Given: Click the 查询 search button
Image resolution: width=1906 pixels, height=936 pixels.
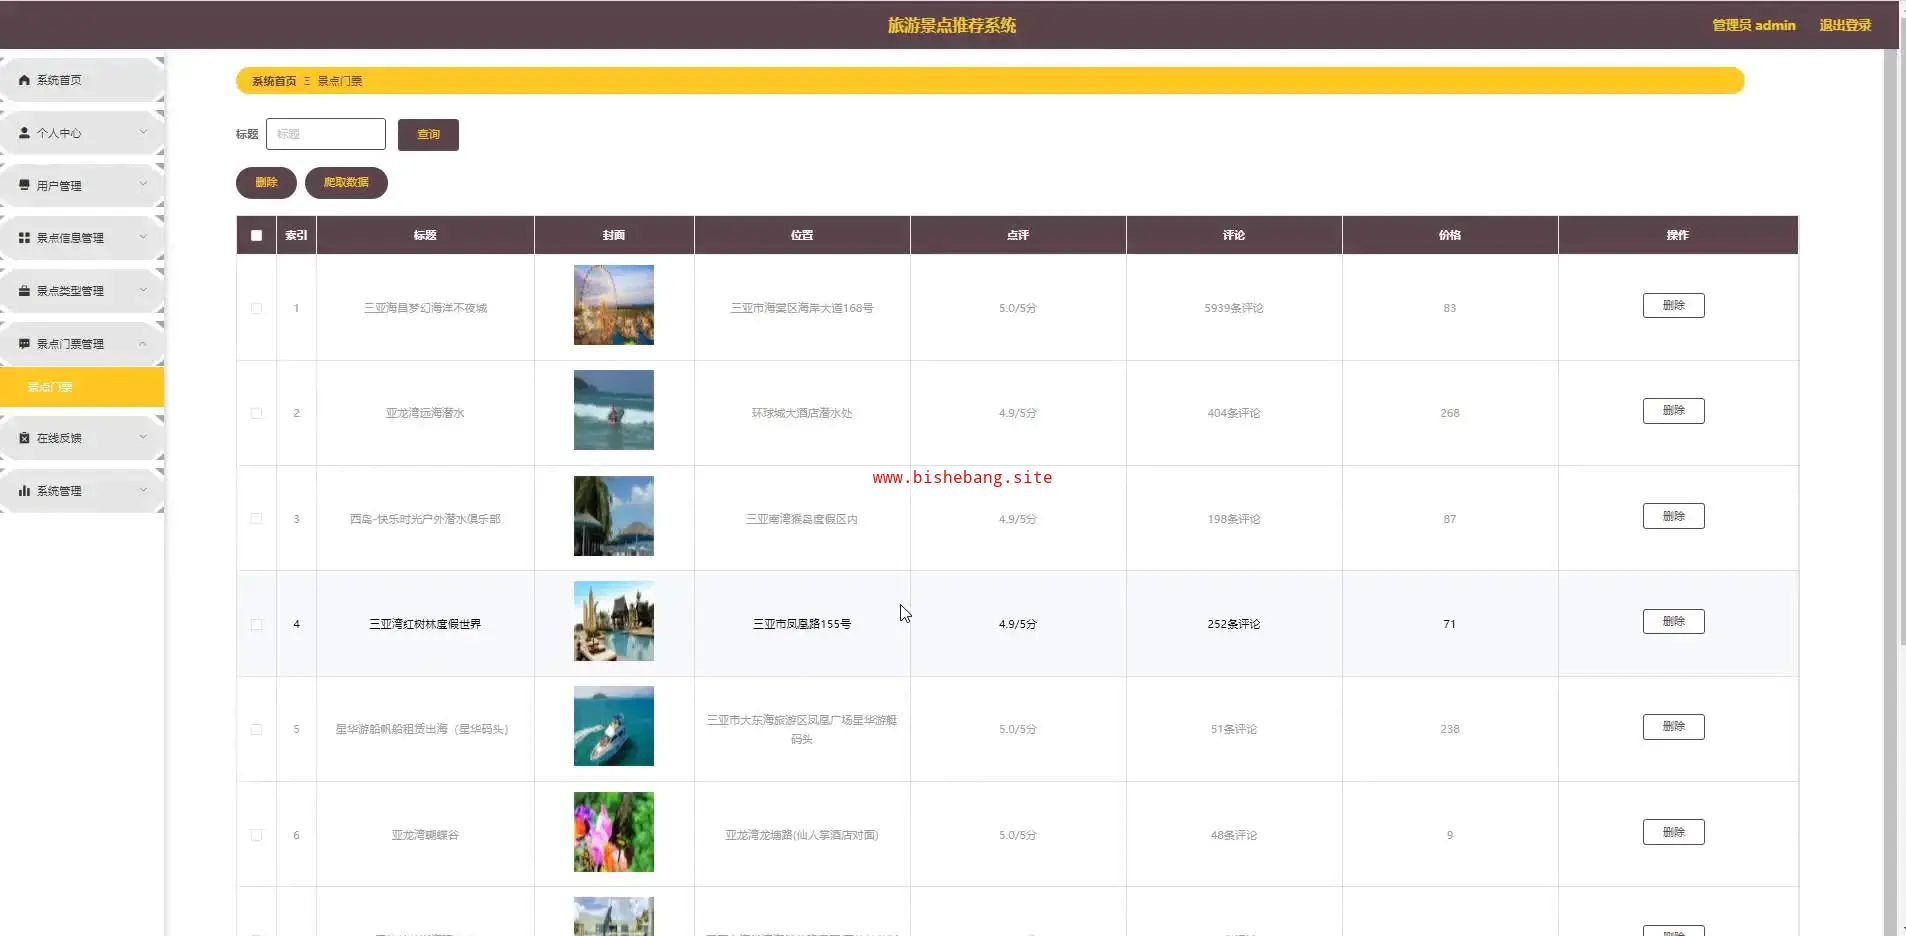Looking at the screenshot, I should (x=428, y=135).
